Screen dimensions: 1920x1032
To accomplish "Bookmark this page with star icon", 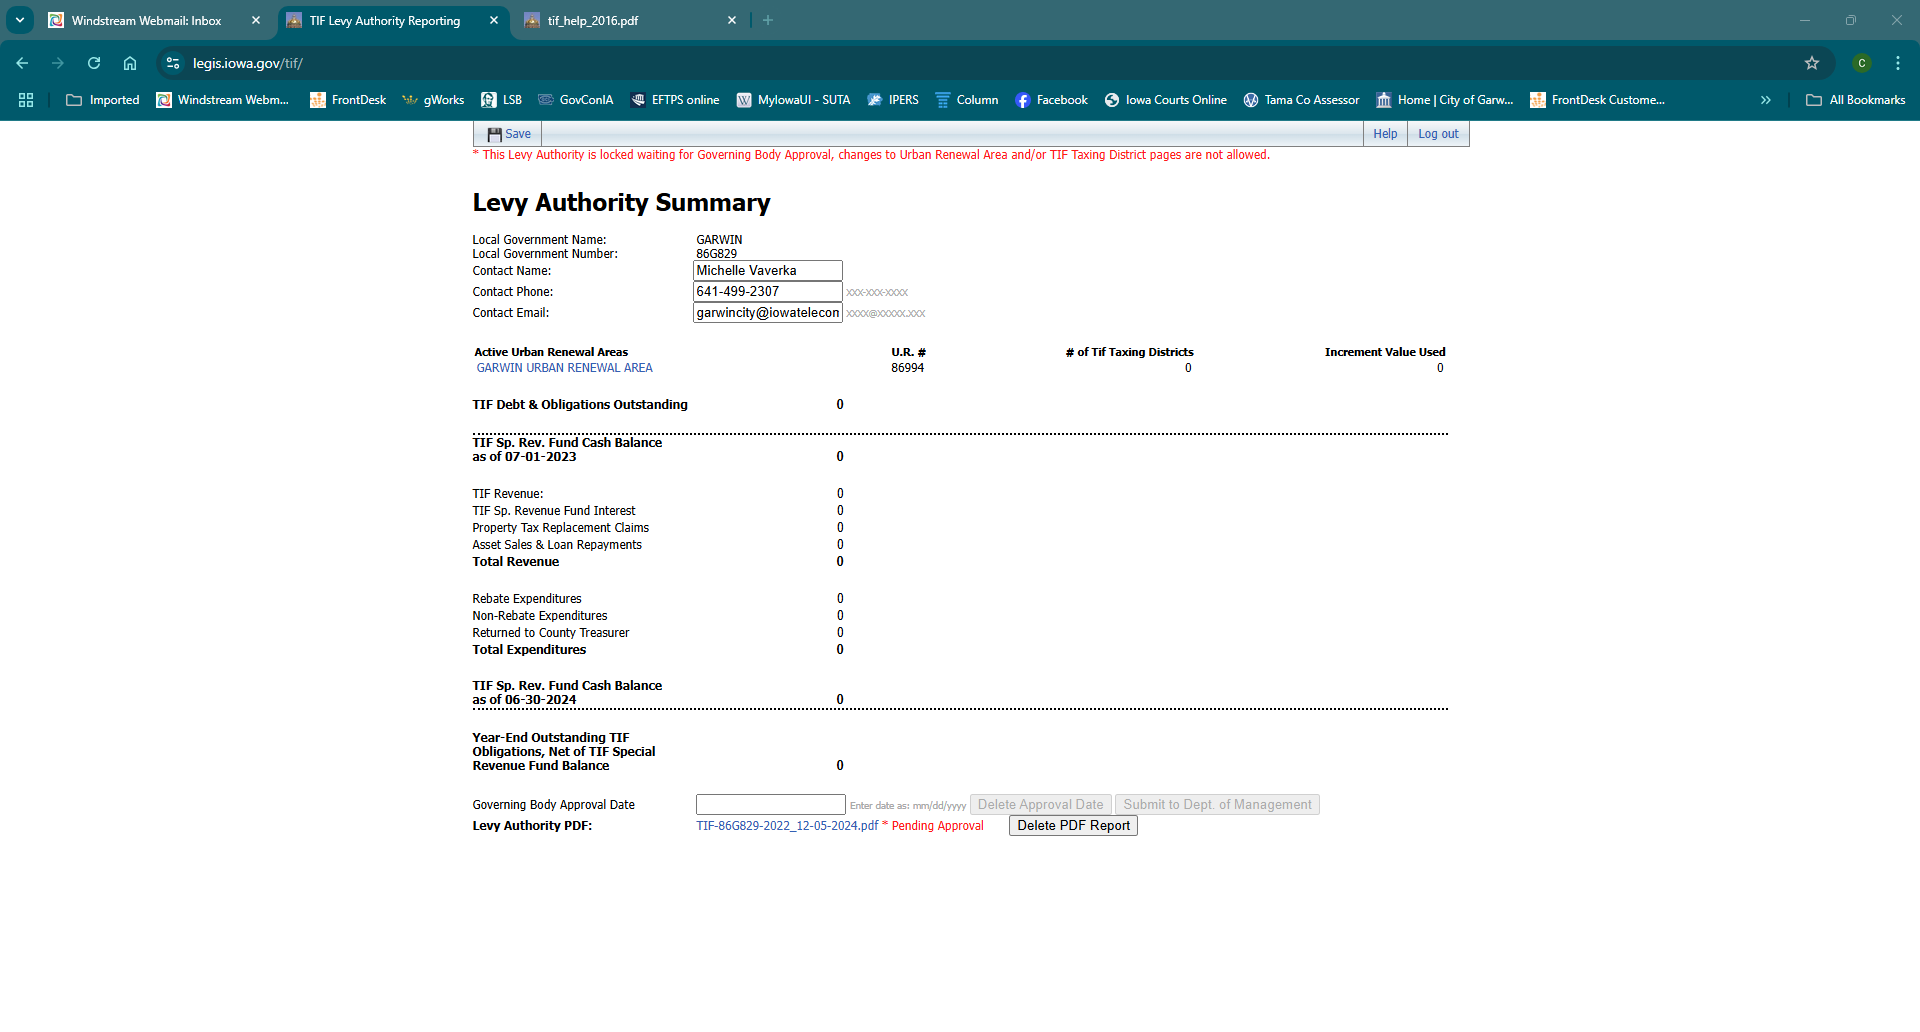I will [x=1811, y=63].
